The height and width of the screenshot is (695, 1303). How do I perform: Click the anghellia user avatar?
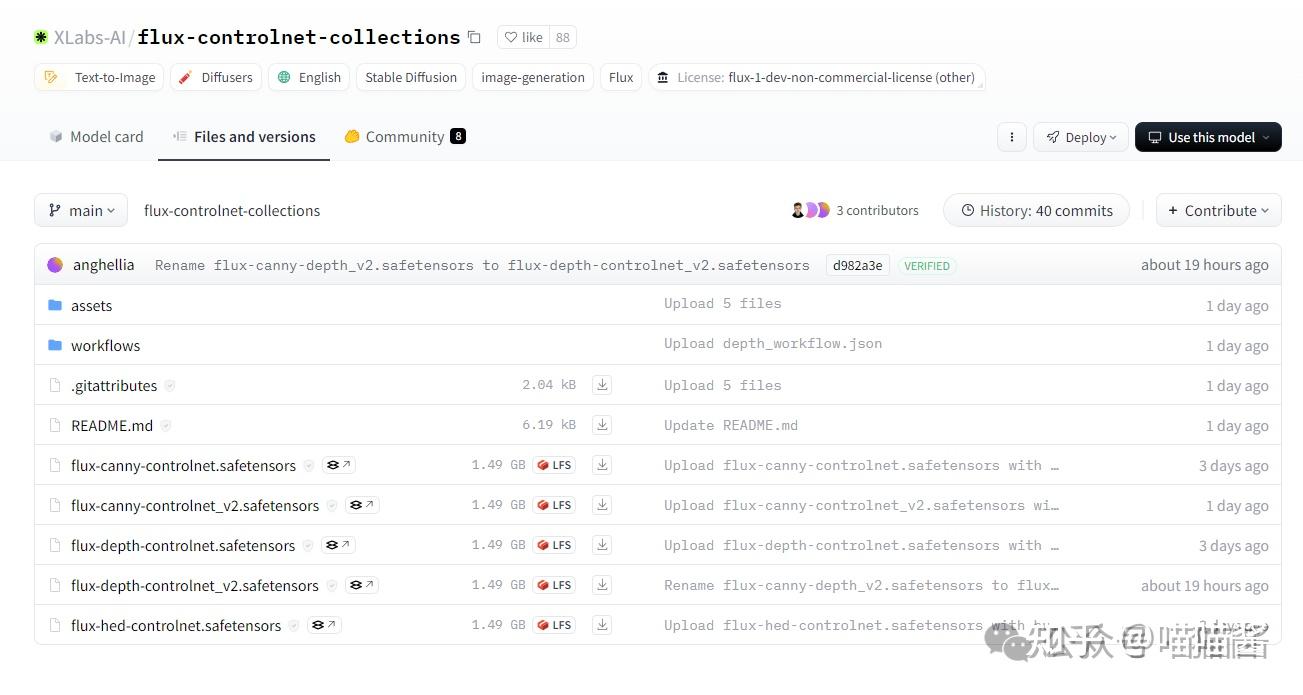coord(55,265)
